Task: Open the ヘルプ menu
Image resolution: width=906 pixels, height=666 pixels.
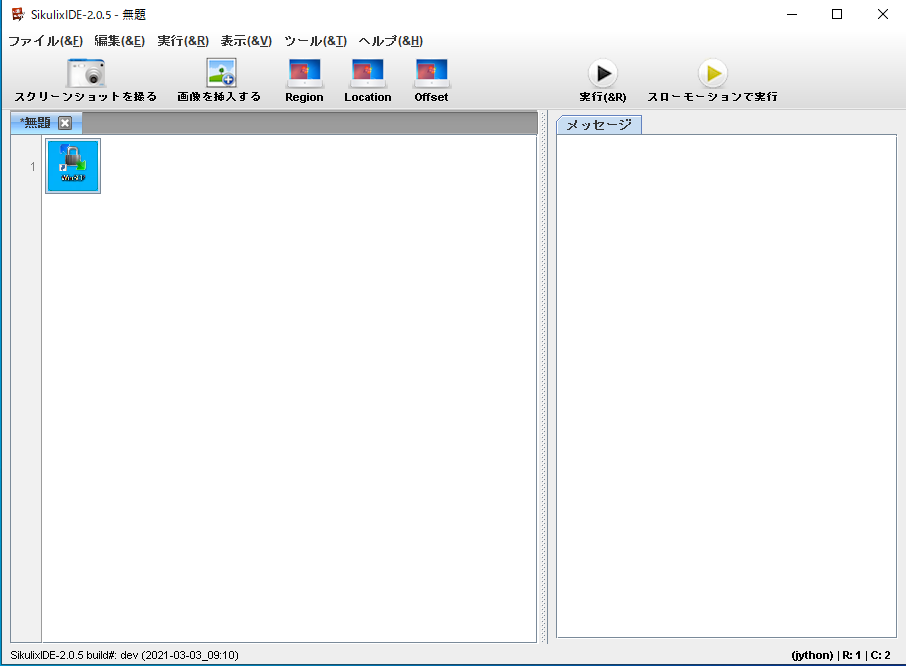Action: 390,41
